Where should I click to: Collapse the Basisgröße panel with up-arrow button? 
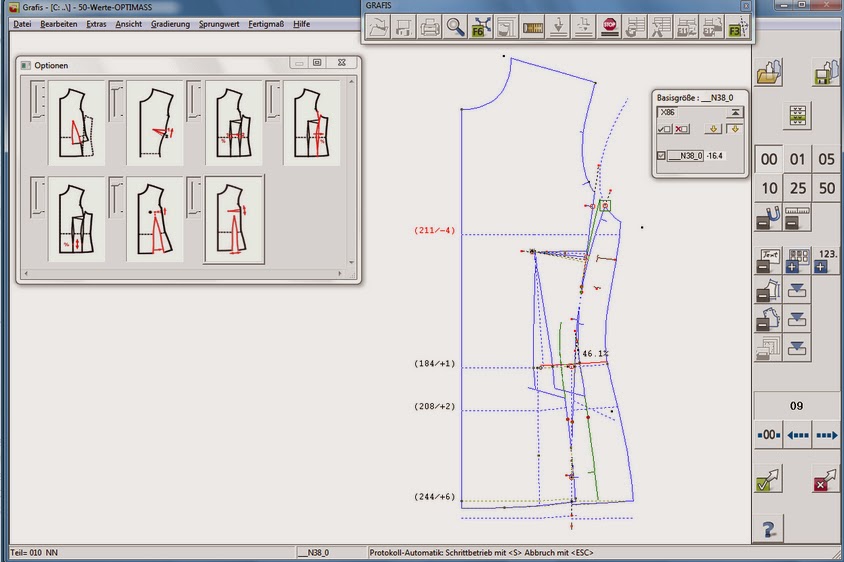click(735, 113)
